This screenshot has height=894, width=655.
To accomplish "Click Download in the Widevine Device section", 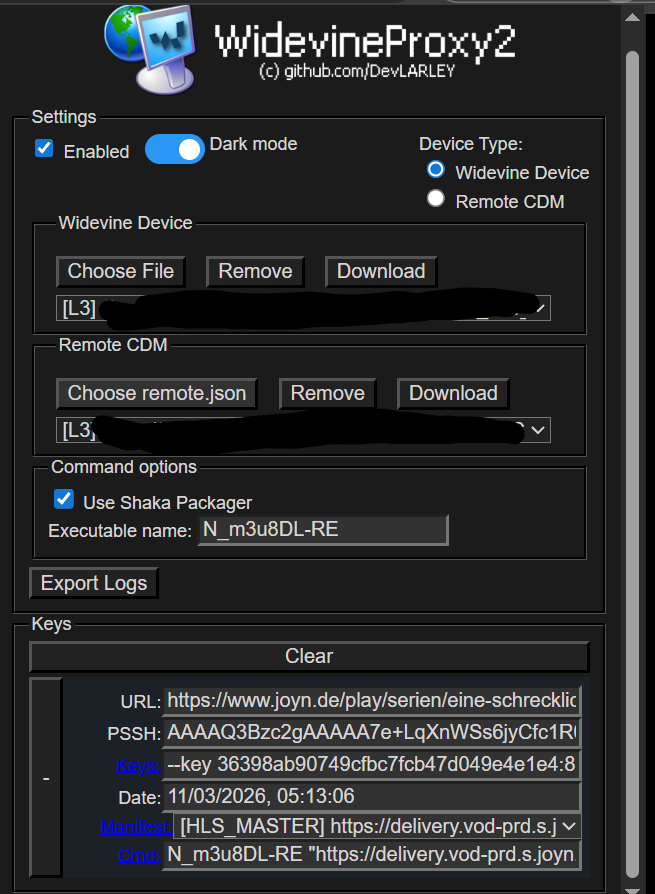I will (x=381, y=271).
